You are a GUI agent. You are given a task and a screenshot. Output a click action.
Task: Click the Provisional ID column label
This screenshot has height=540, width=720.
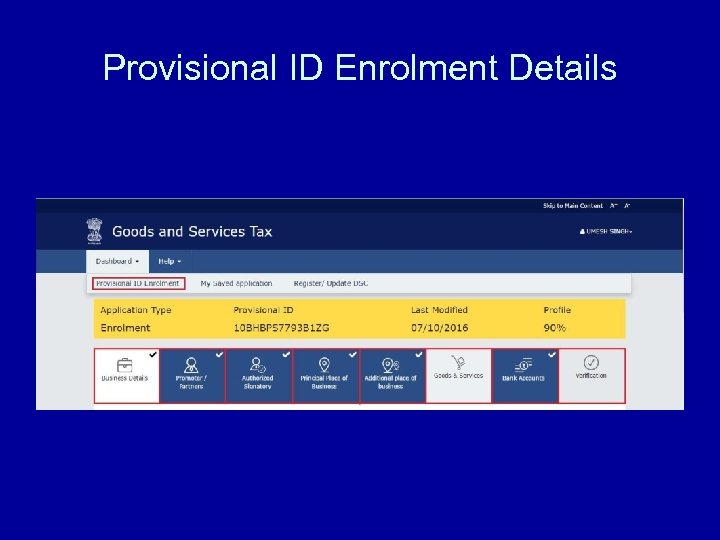263,310
